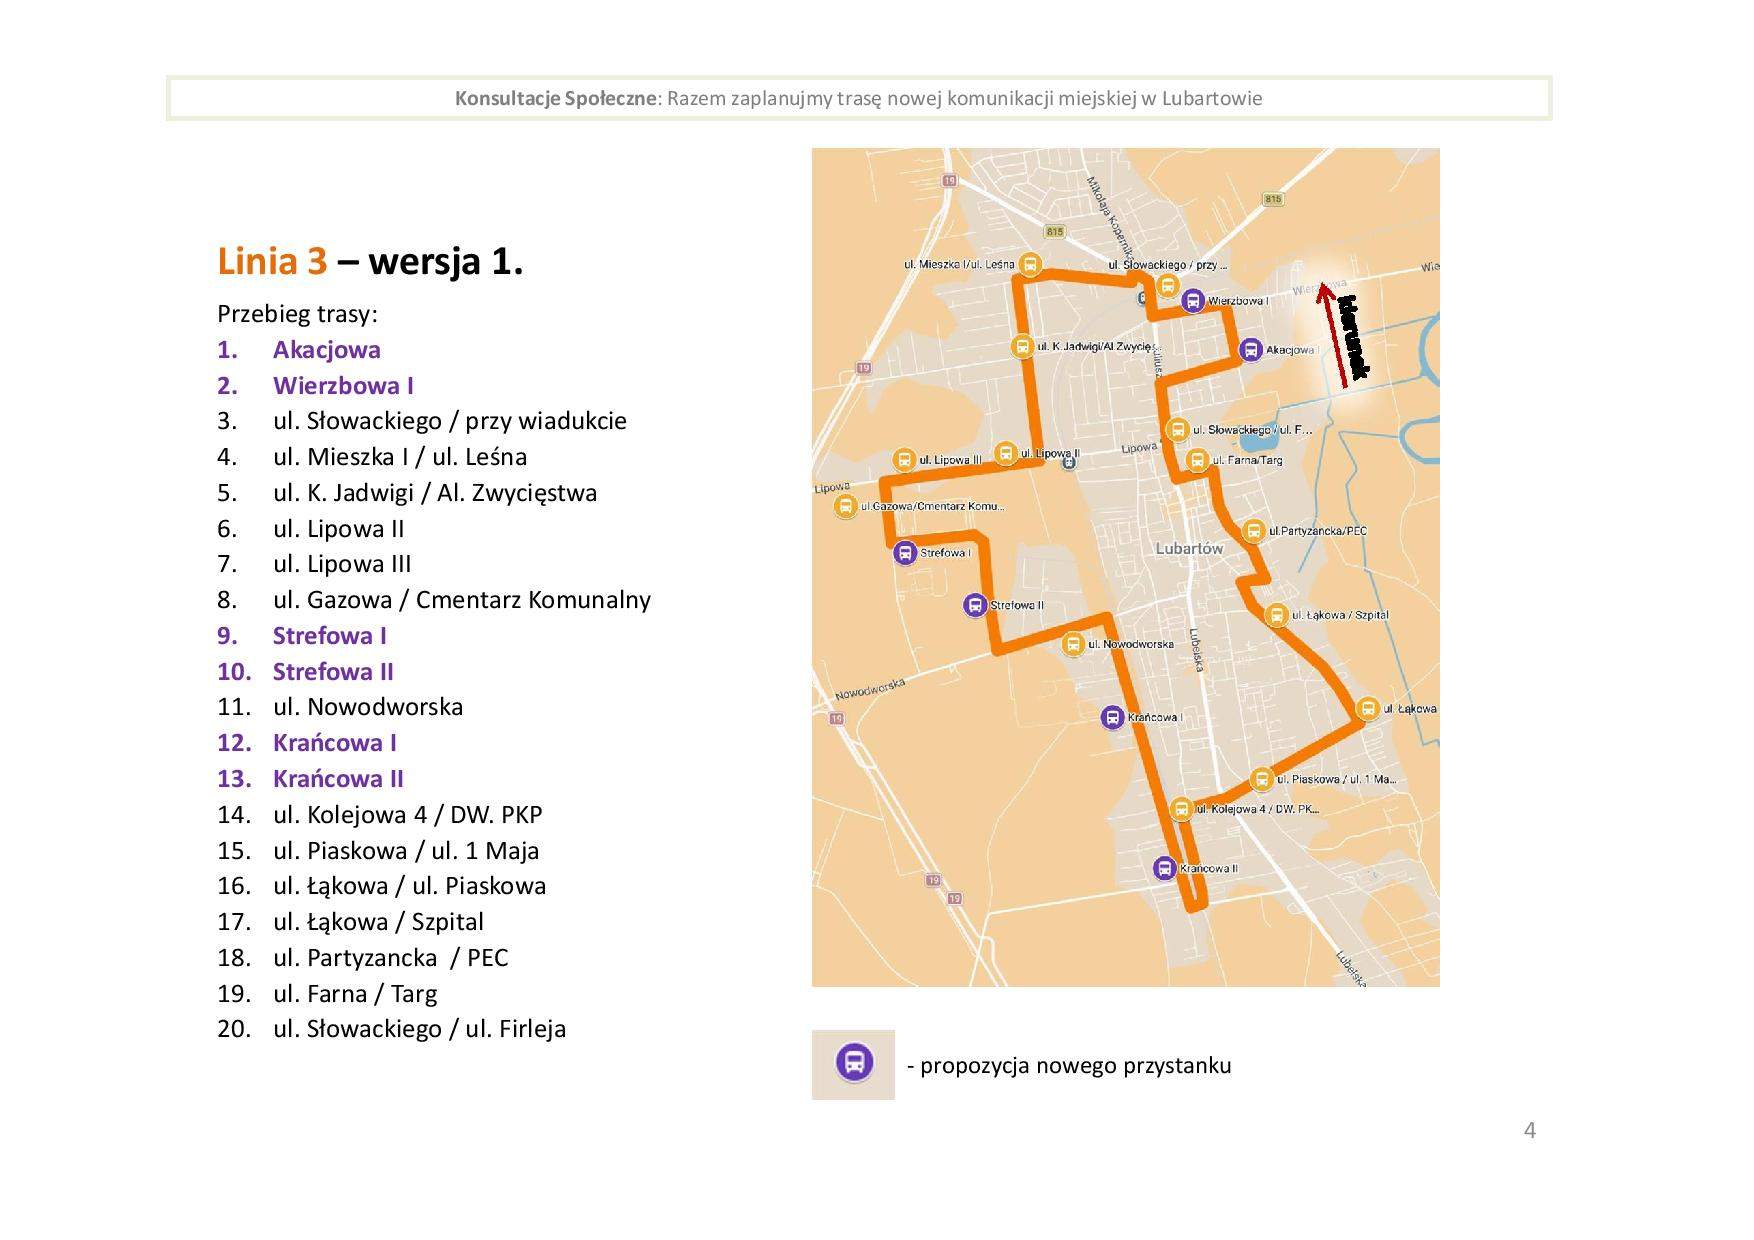This screenshot has width=1754, height=1240.
Task: Click the ul. Łąkowa / Szpital stop icon on the map
Action: (x=1276, y=615)
